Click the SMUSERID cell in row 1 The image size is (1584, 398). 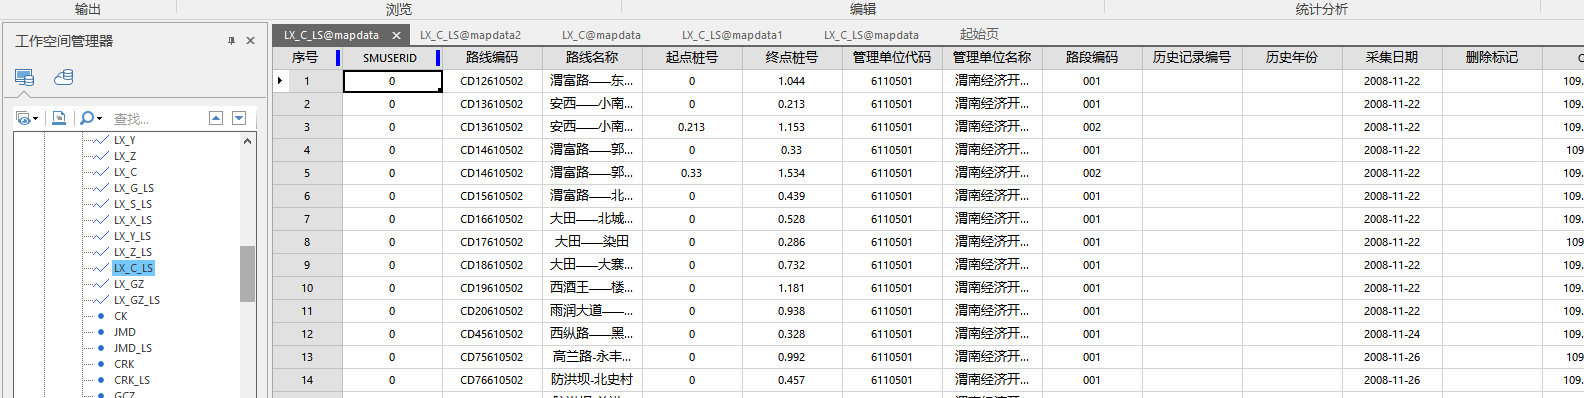pyautogui.click(x=392, y=81)
